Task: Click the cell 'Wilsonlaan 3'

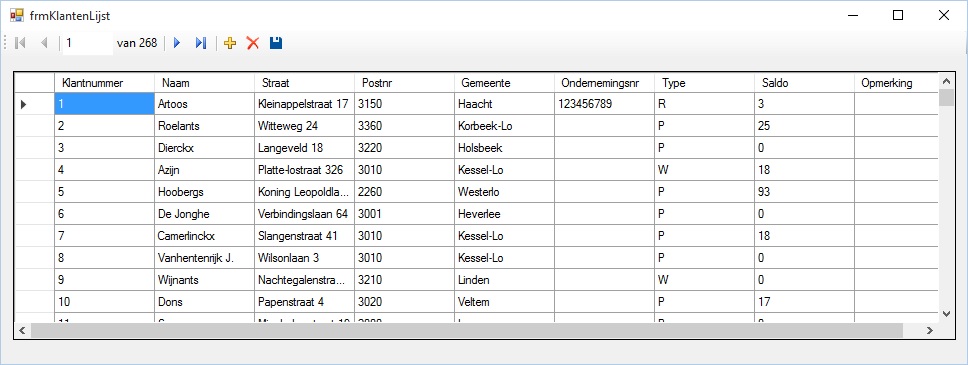Action: coord(304,258)
